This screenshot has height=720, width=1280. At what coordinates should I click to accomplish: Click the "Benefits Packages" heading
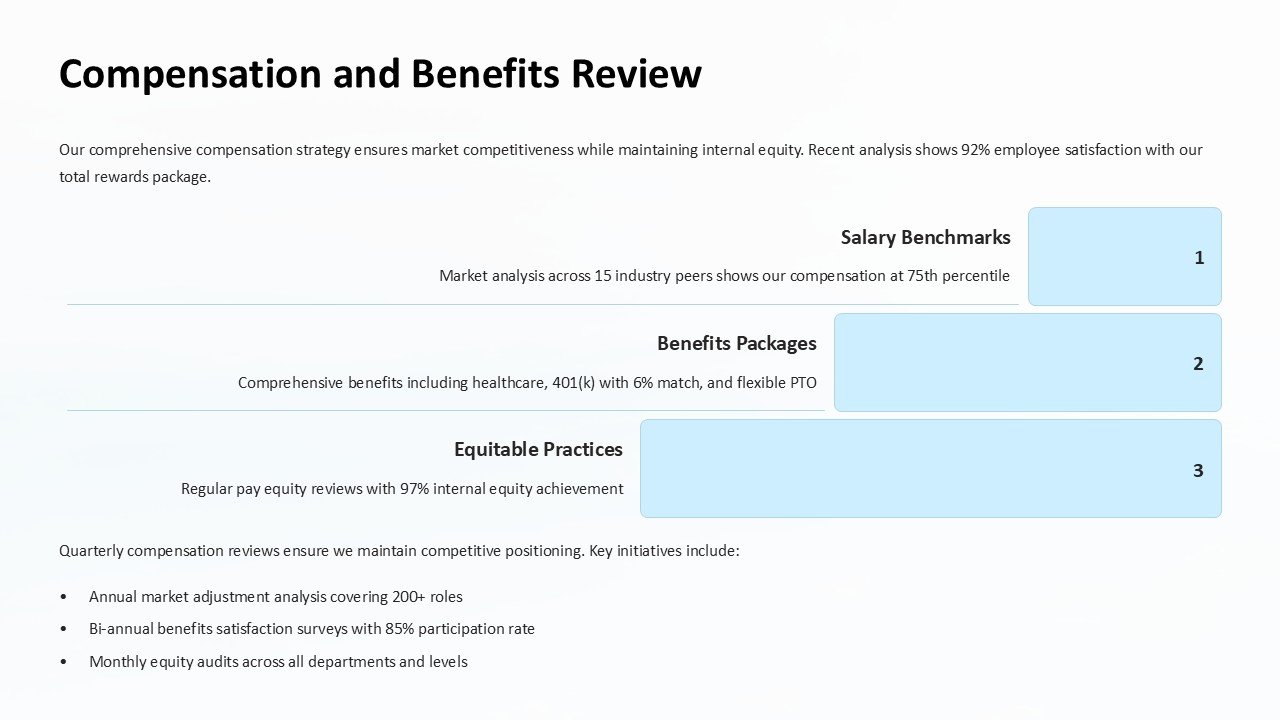coord(736,344)
